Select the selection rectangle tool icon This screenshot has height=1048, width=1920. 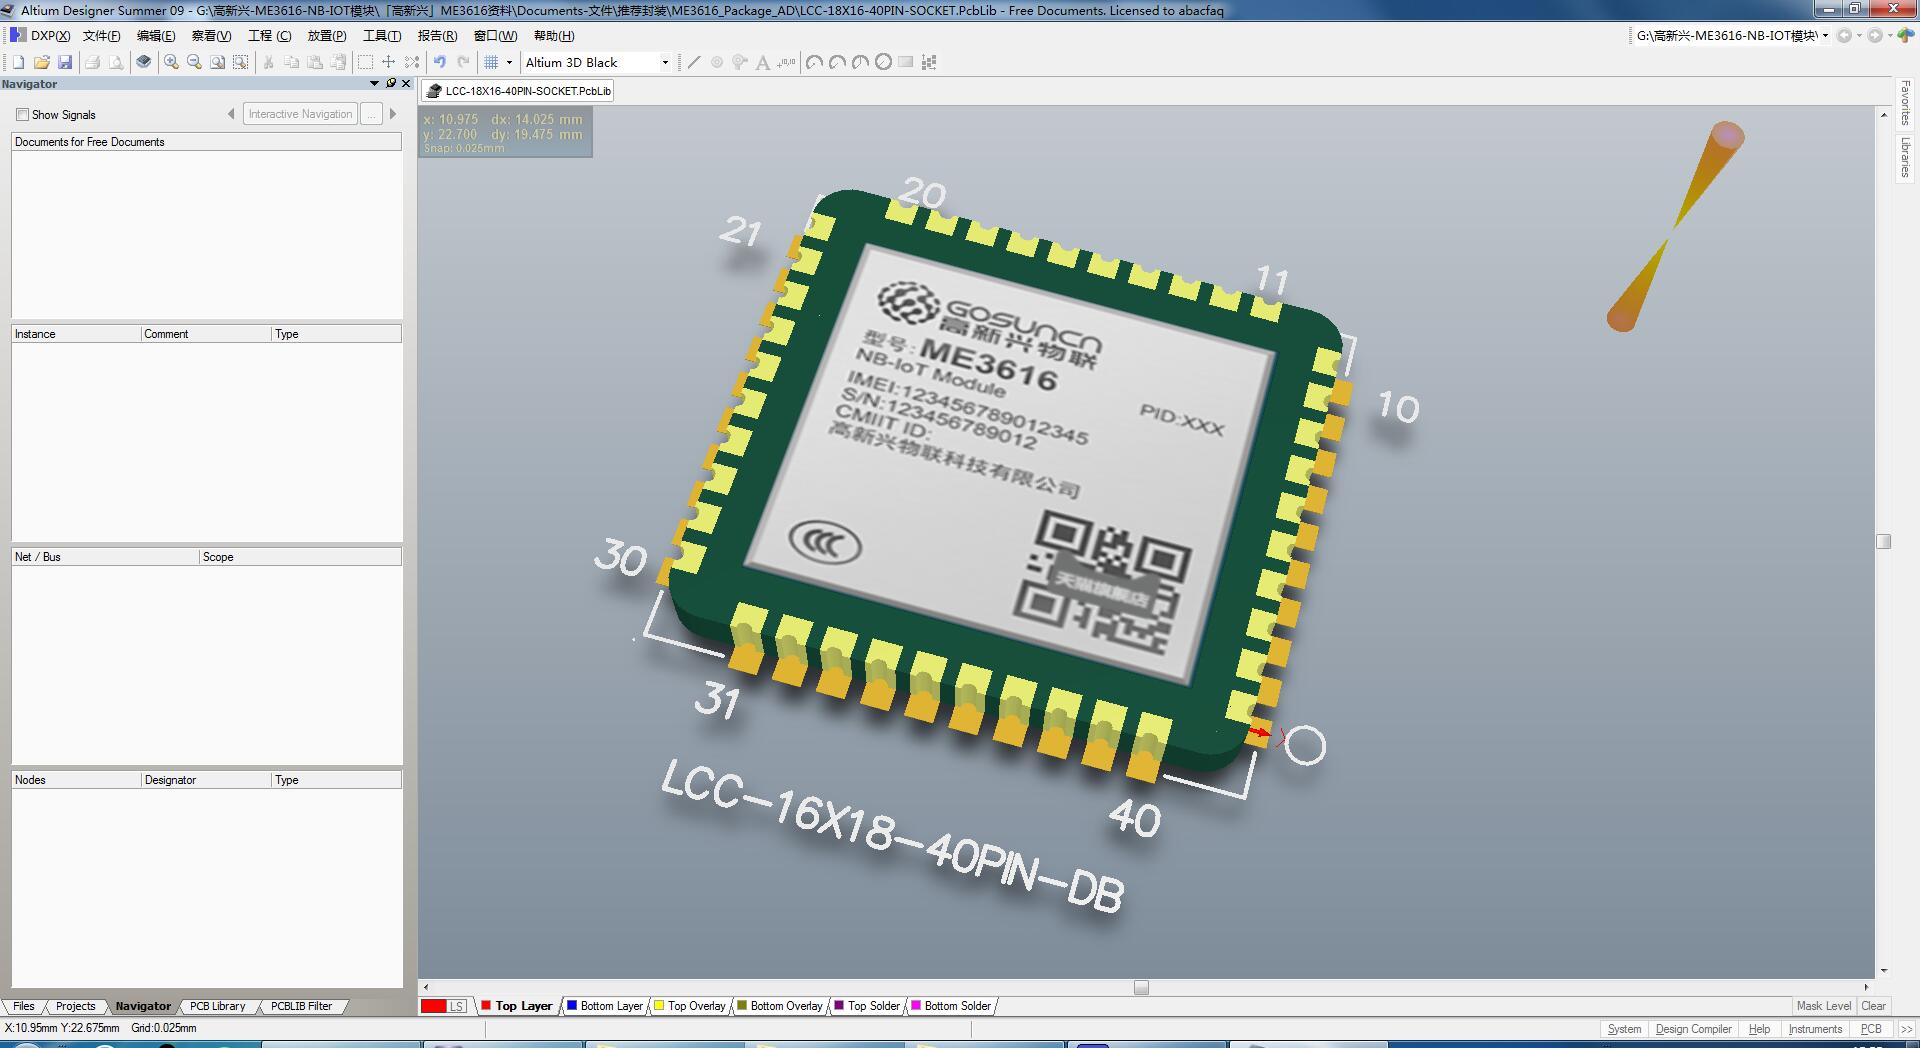(x=365, y=62)
